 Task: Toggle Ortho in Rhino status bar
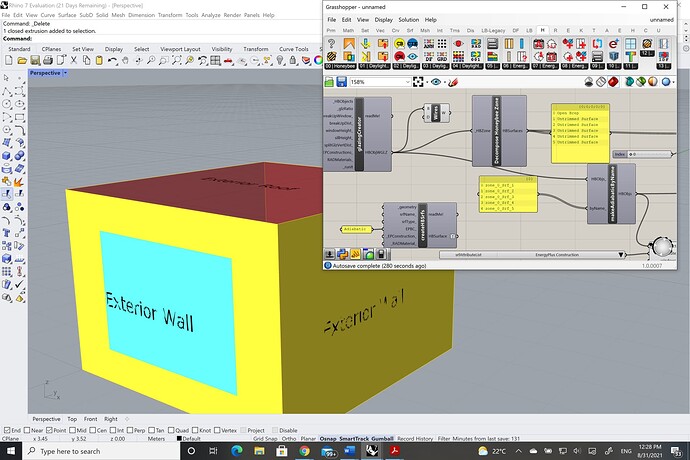coord(289,439)
